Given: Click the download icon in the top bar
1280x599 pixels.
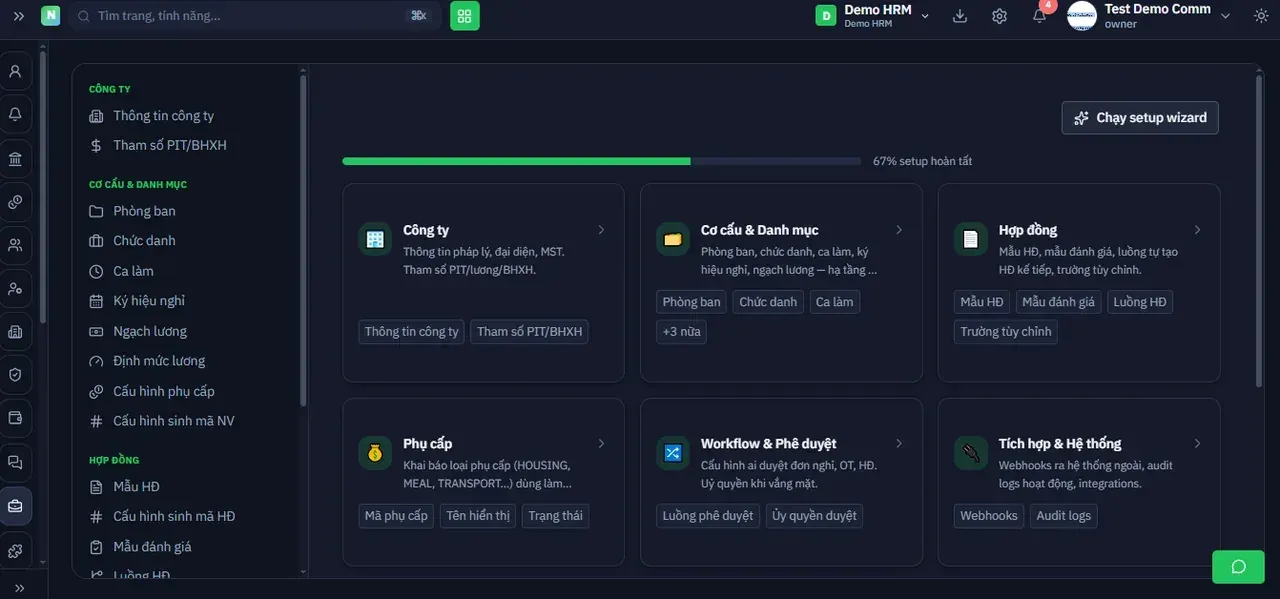Looking at the screenshot, I should coord(960,16).
